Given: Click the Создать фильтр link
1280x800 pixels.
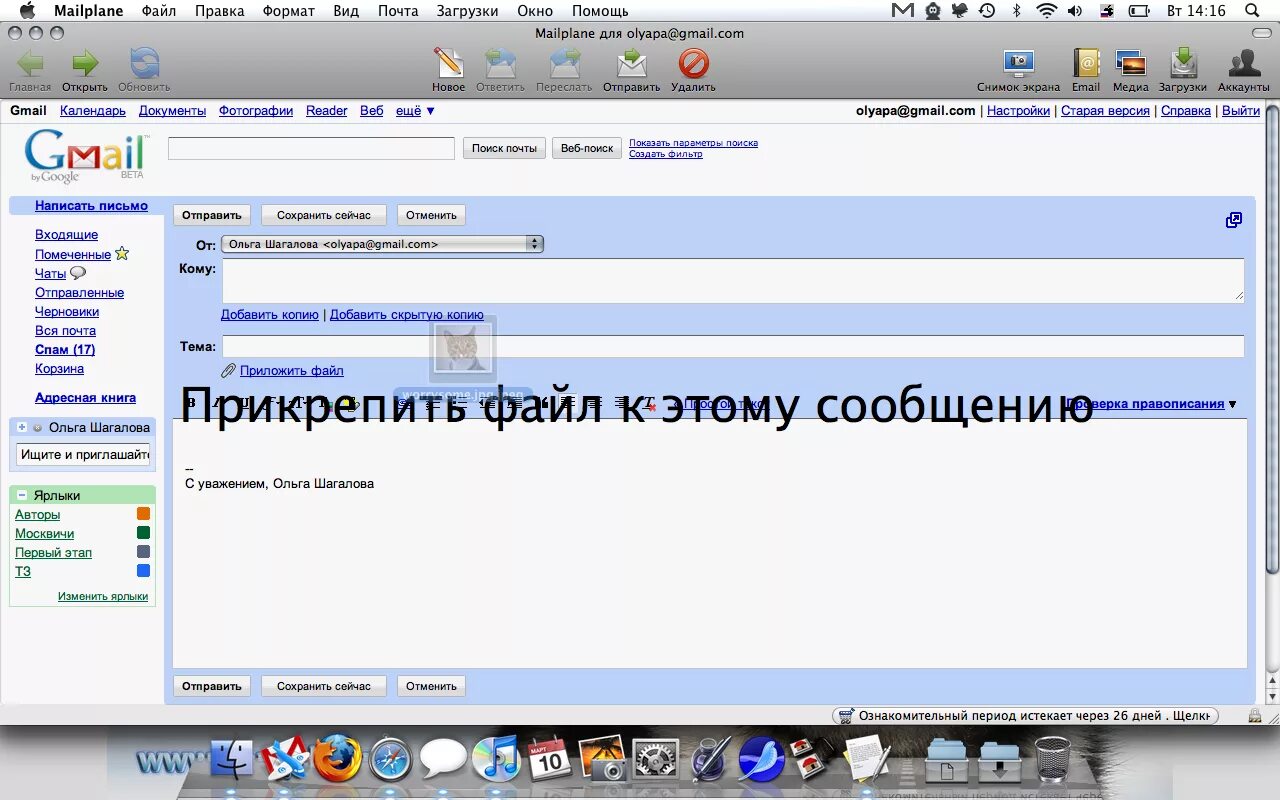Looking at the screenshot, I should (665, 154).
